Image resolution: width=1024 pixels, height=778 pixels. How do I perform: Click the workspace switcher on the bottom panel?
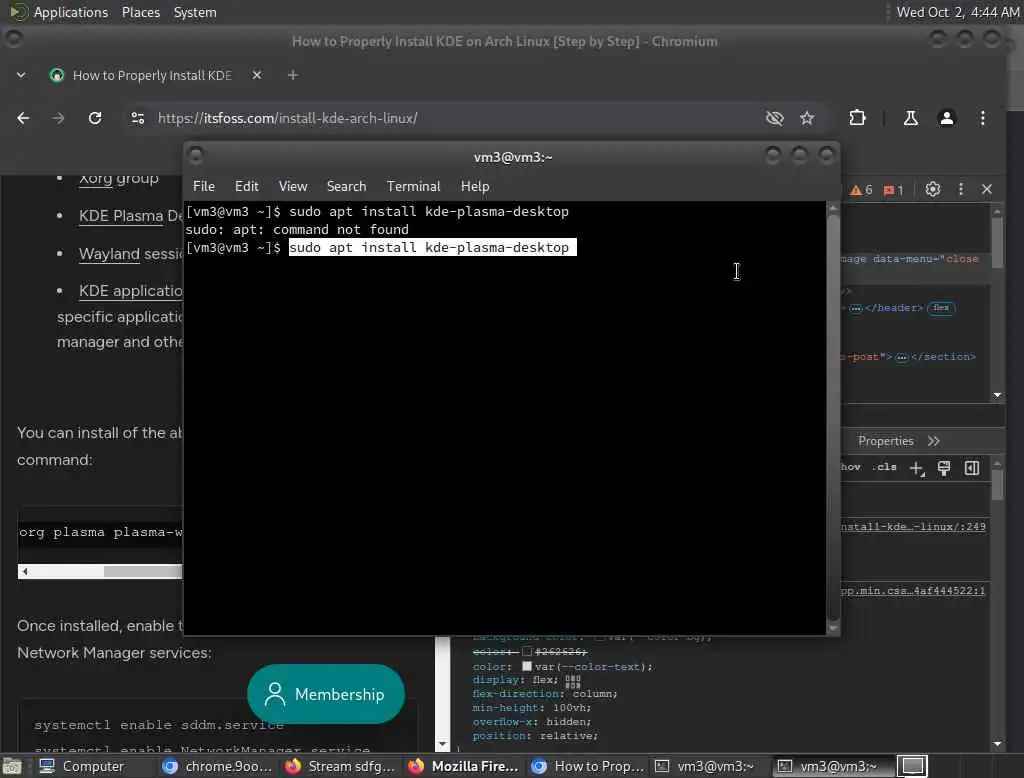tap(912, 766)
